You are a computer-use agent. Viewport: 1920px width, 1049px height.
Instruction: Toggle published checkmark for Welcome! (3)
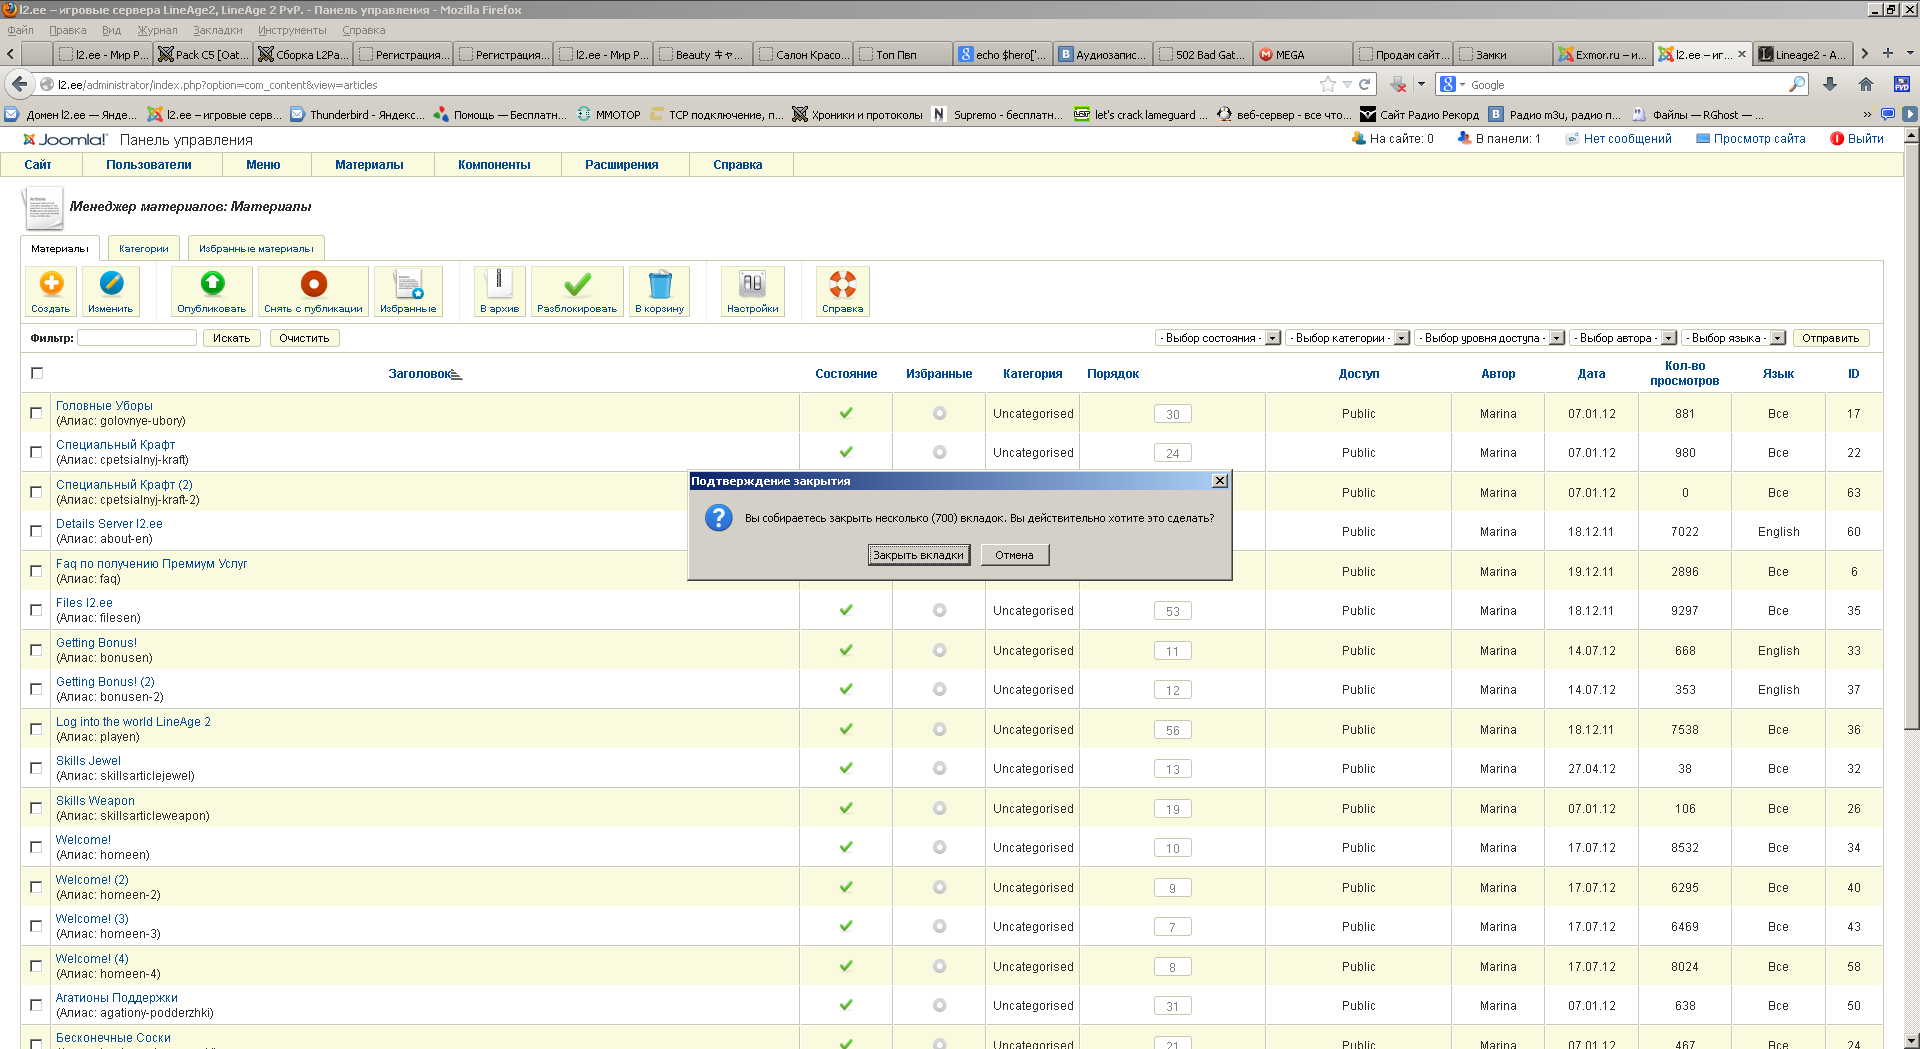click(846, 926)
